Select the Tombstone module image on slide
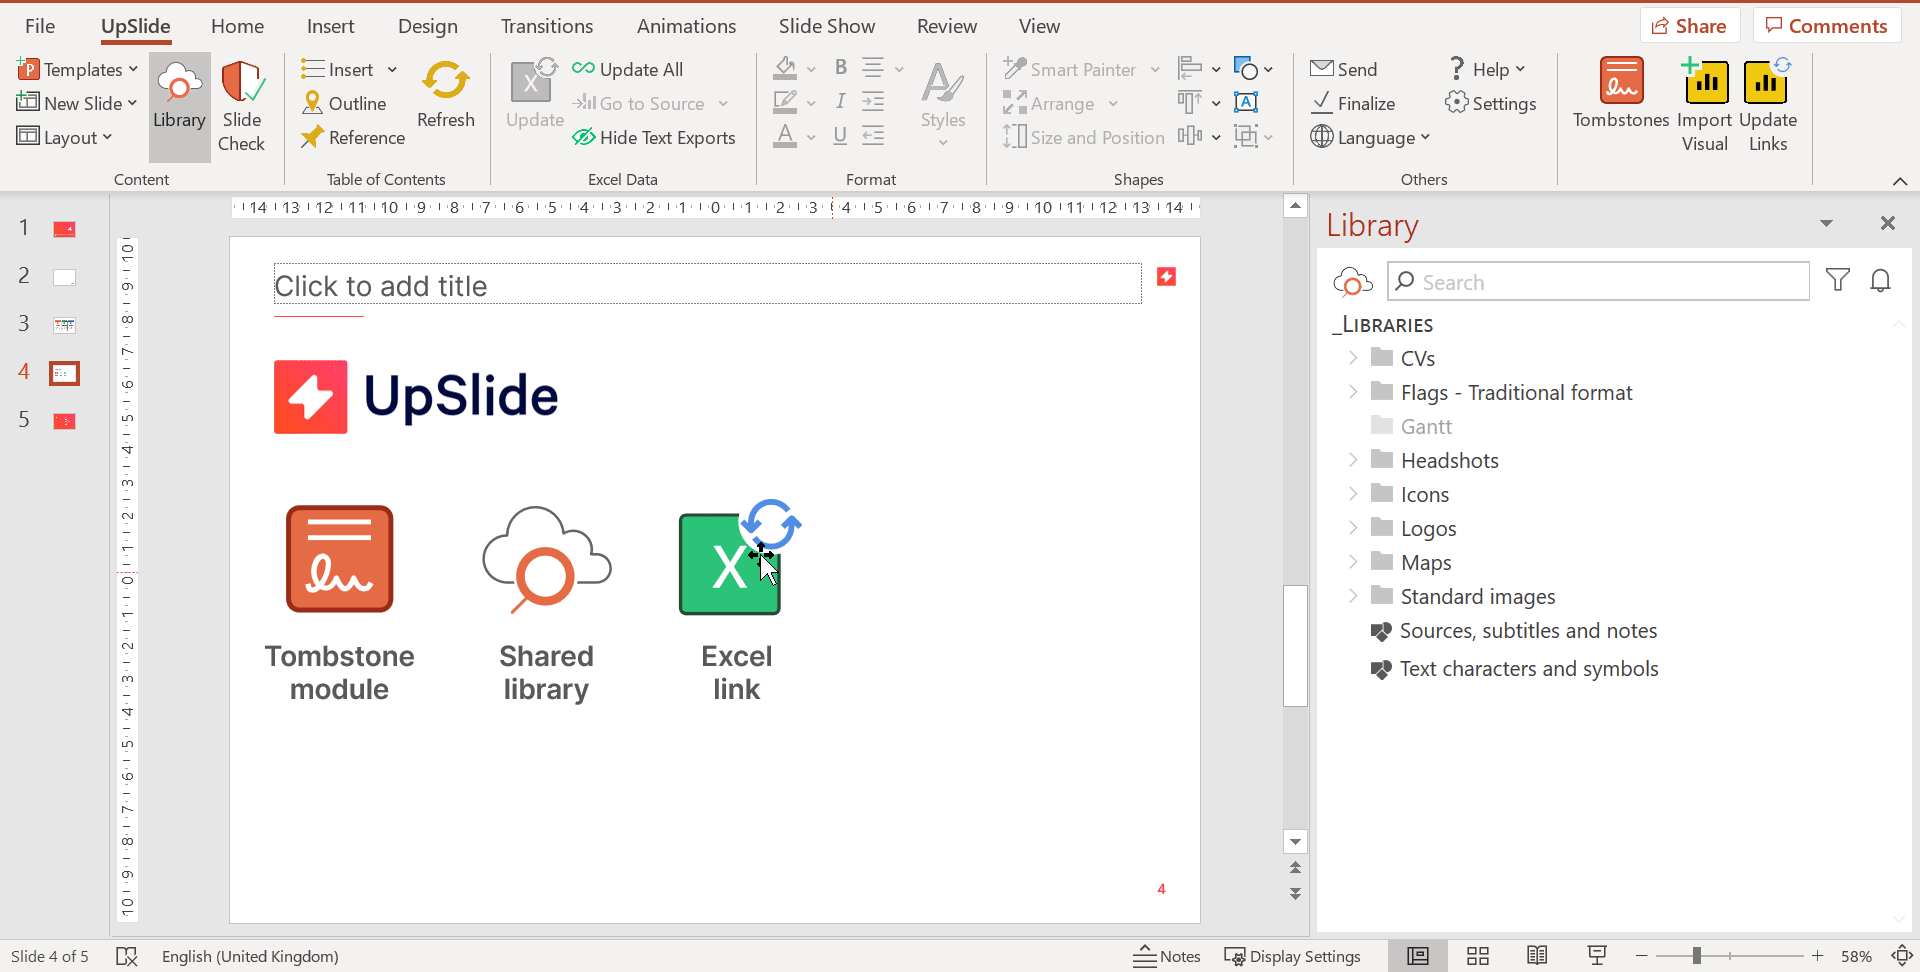This screenshot has width=1920, height=972. (x=340, y=559)
